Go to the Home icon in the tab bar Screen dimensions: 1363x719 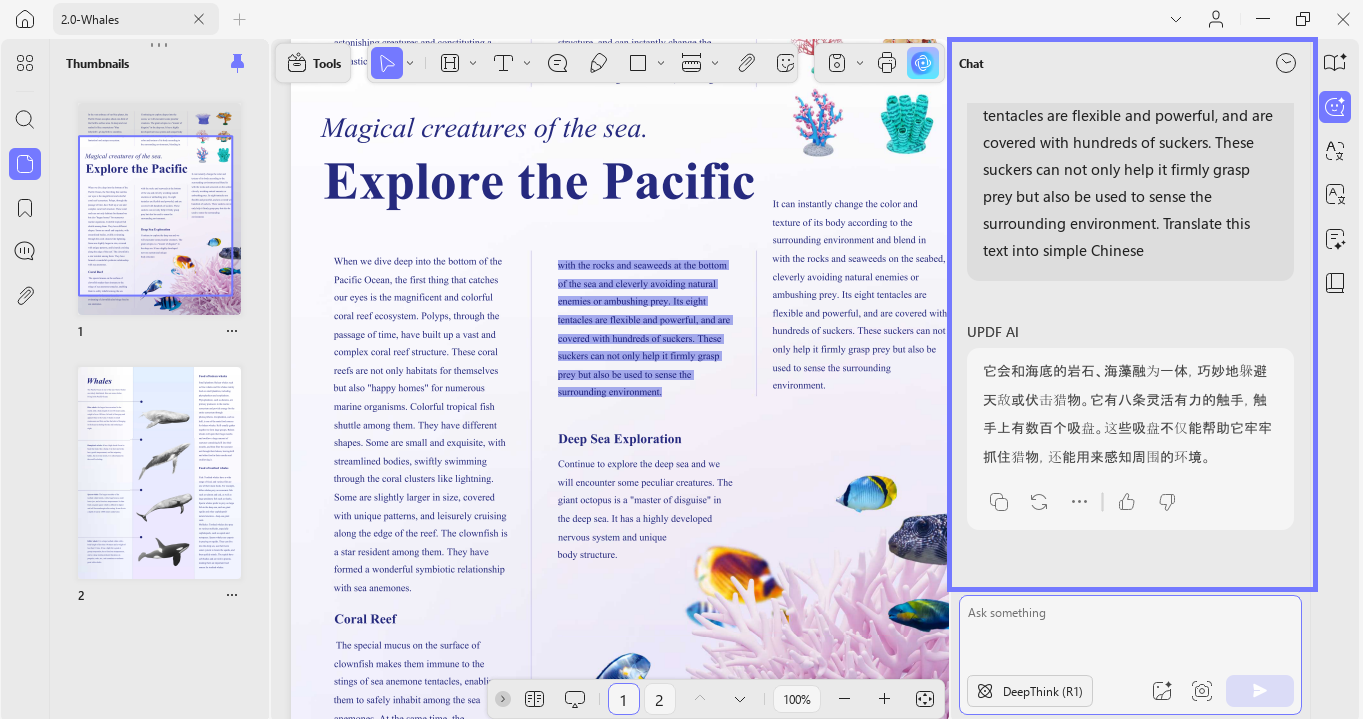click(x=25, y=19)
